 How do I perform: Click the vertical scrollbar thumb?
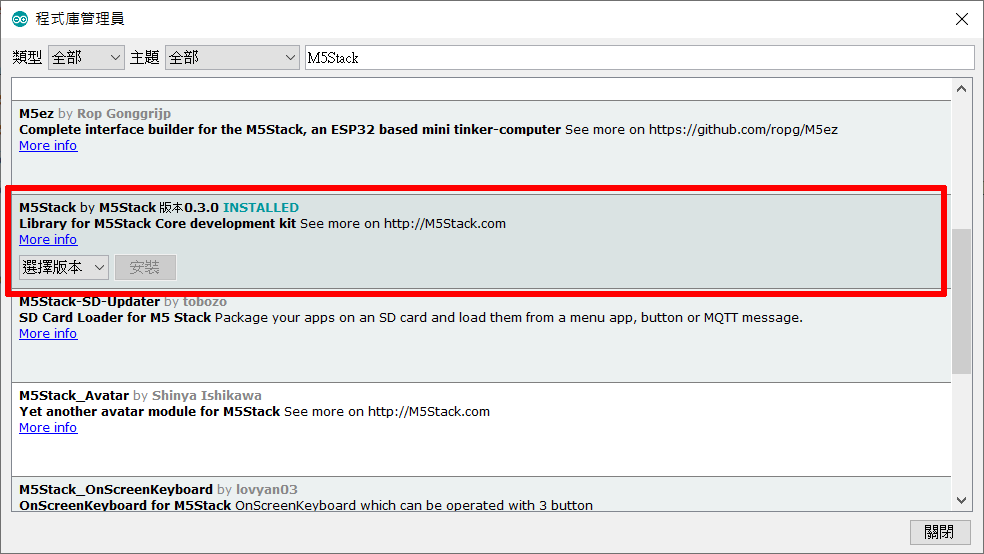pyautogui.click(x=961, y=301)
